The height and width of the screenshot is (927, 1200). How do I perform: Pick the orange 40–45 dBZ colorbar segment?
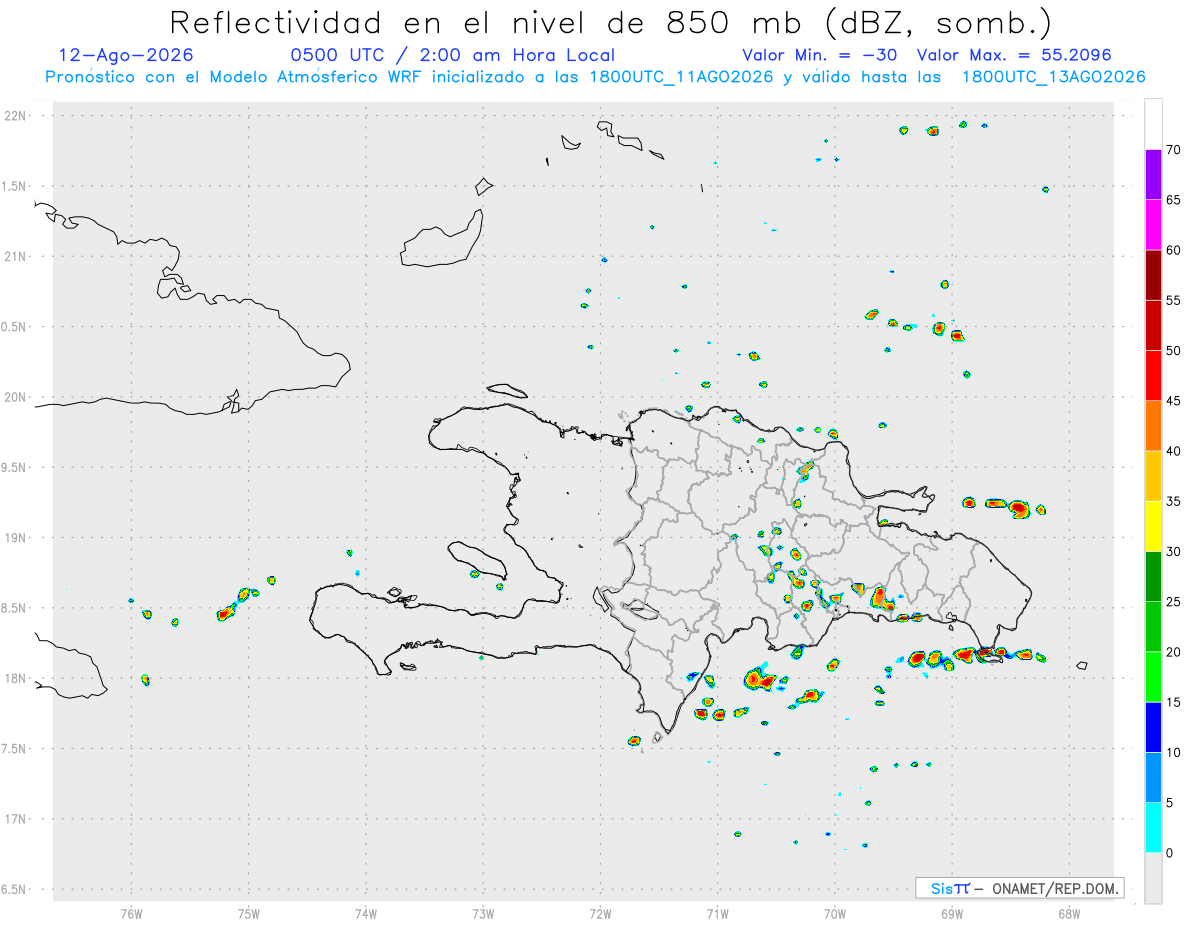1153,426
